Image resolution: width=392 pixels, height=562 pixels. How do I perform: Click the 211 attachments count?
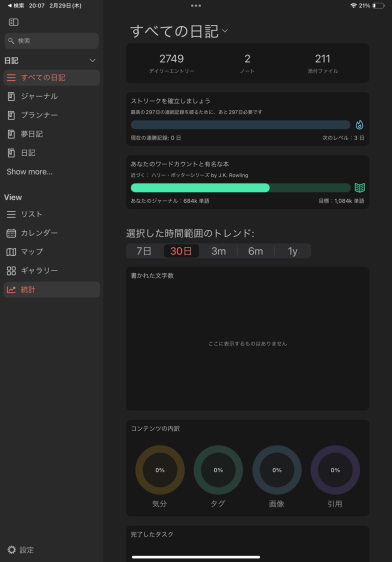coord(322,59)
